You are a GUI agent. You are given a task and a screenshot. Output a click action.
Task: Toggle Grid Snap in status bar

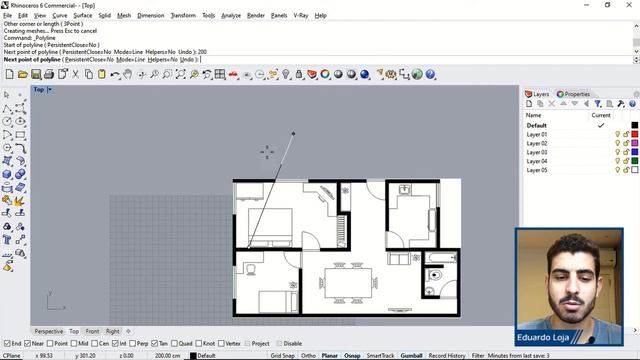pos(282,356)
